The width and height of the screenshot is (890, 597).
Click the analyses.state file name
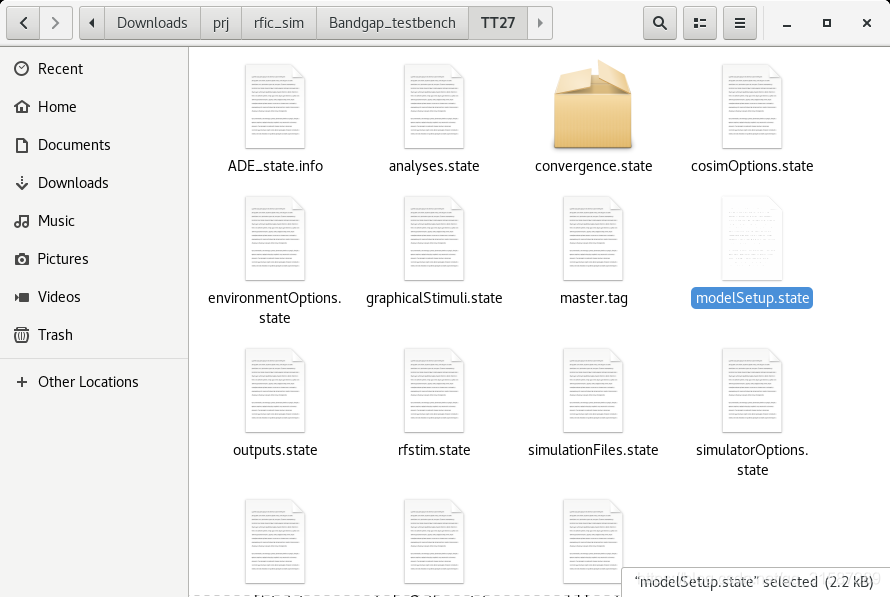tap(434, 166)
